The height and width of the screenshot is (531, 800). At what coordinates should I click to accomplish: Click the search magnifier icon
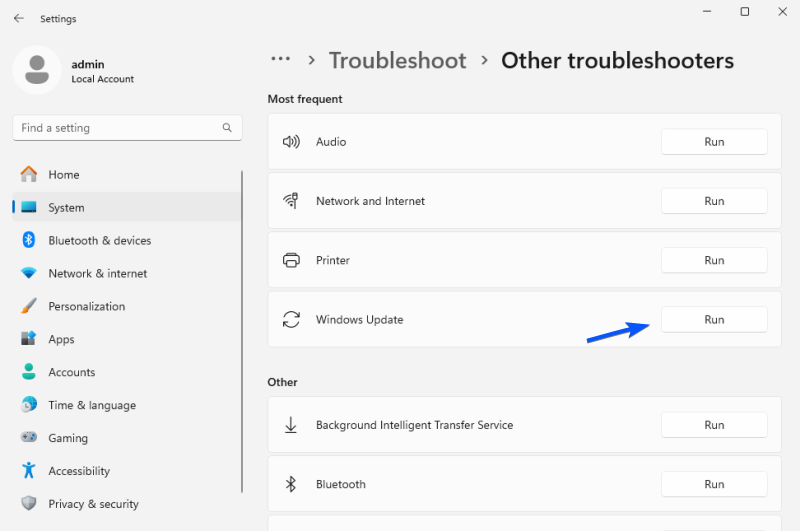point(227,128)
